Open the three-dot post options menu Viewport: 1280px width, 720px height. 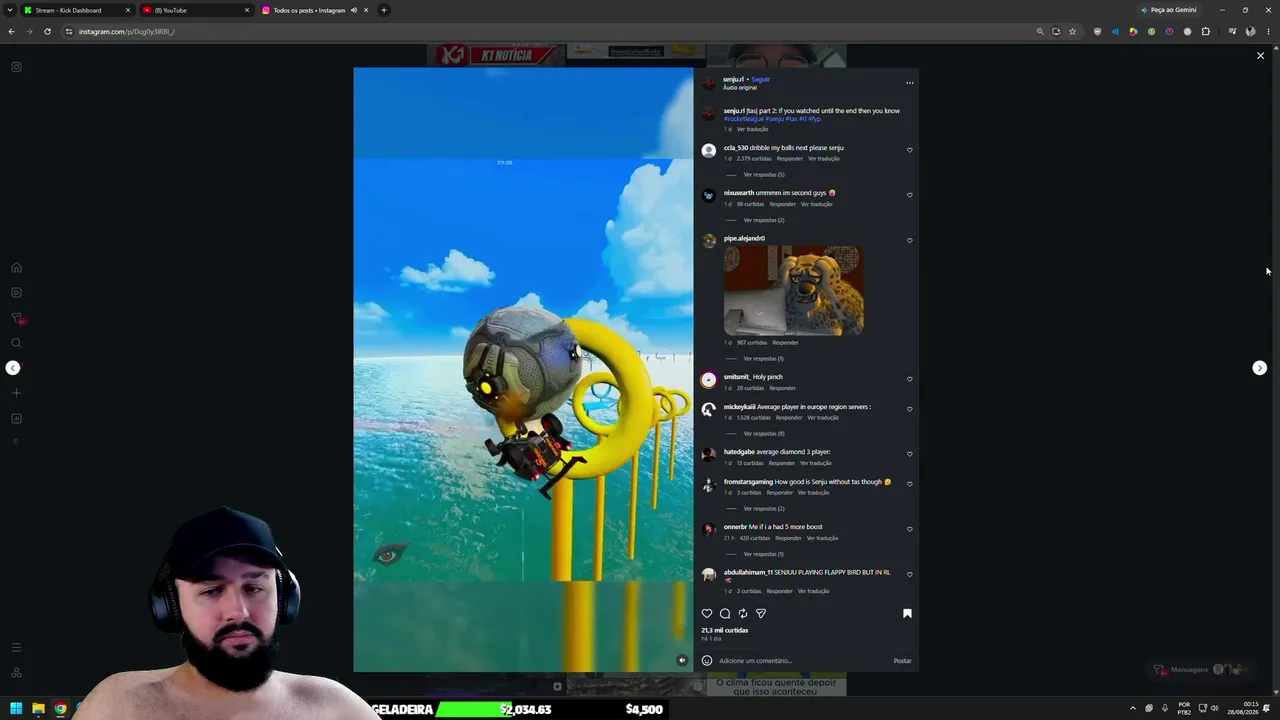[909, 83]
